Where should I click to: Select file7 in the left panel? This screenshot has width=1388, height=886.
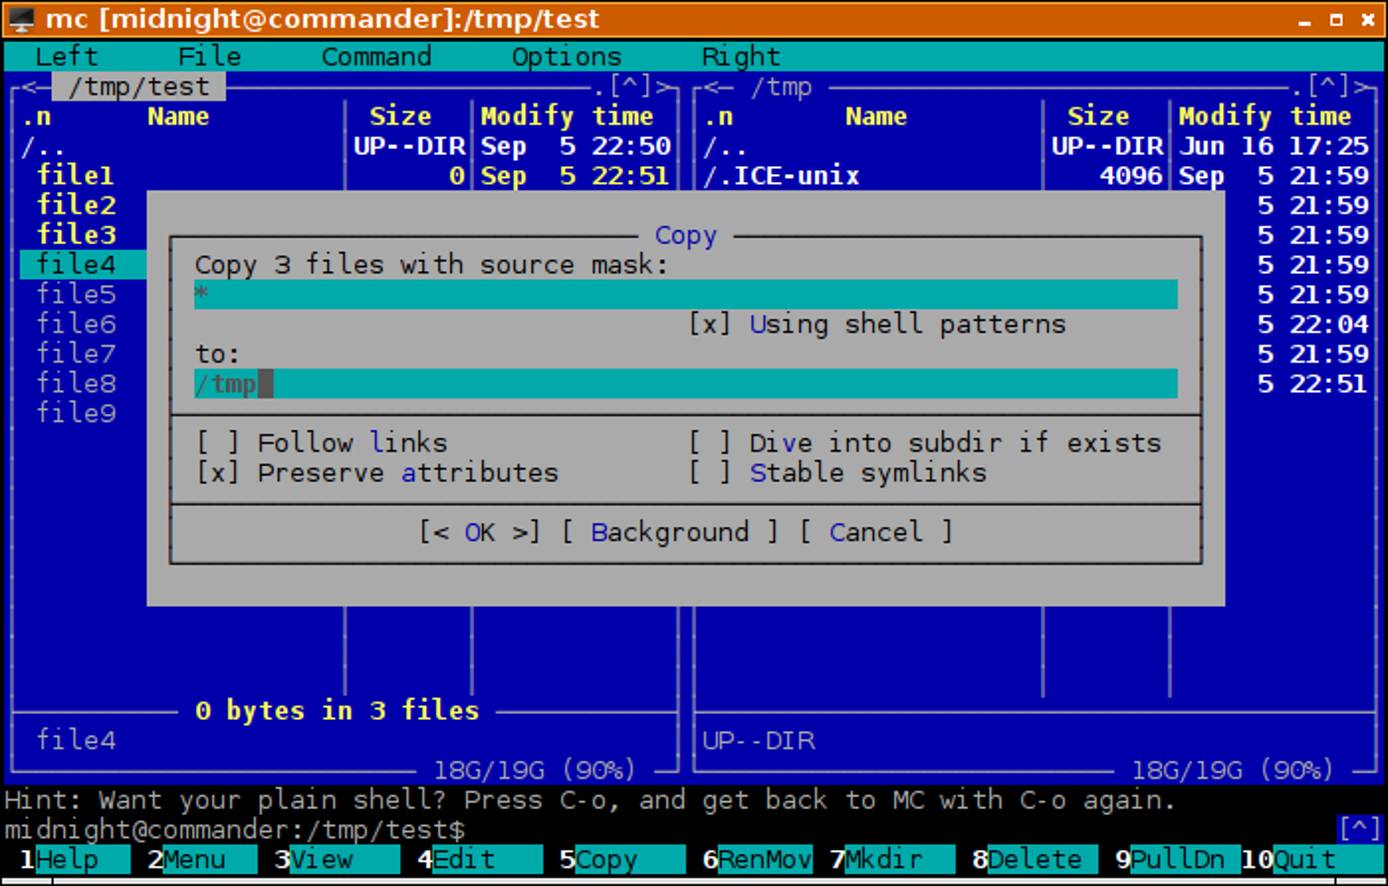[x=75, y=353]
